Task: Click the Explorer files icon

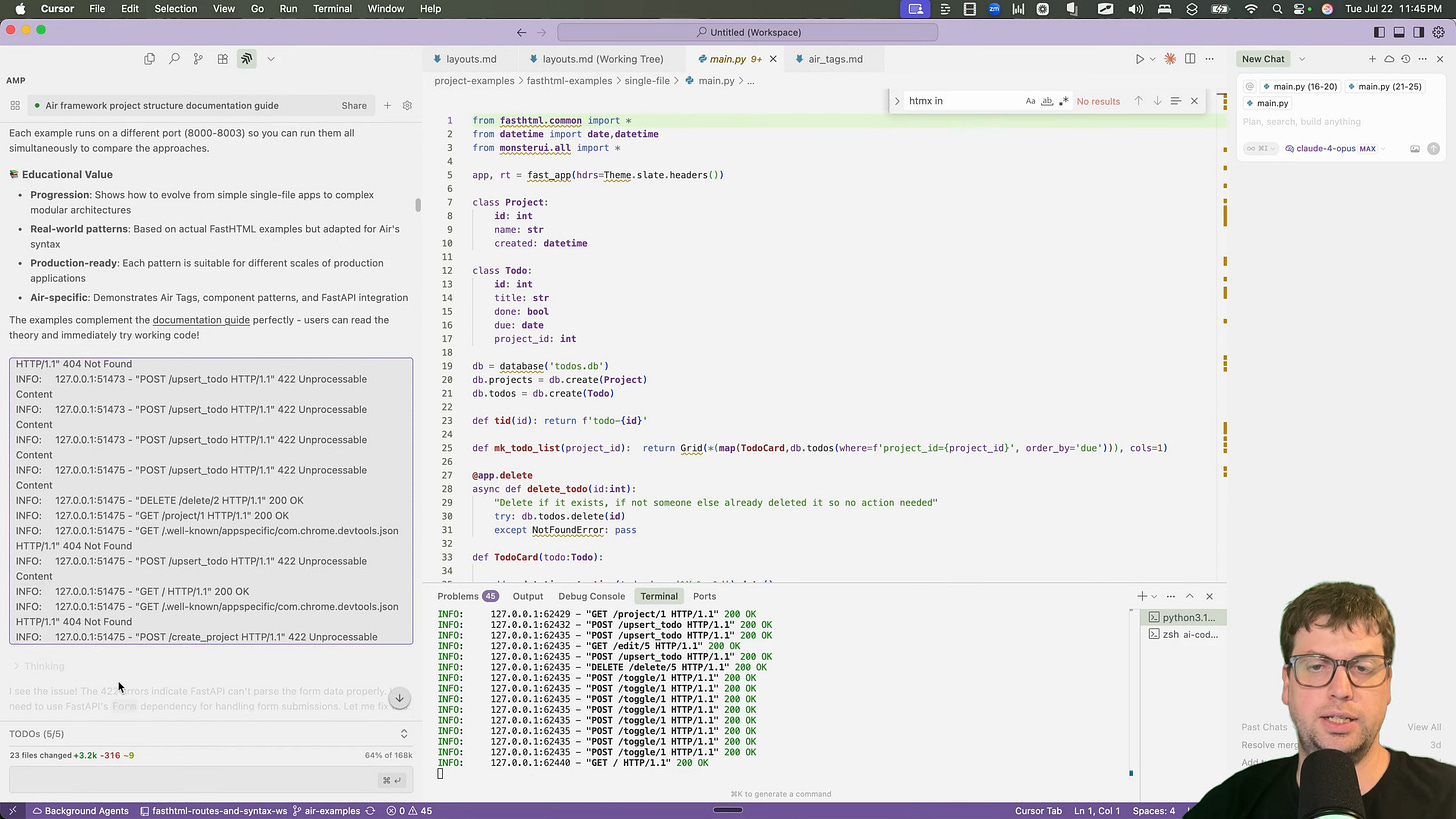Action: click(x=150, y=59)
